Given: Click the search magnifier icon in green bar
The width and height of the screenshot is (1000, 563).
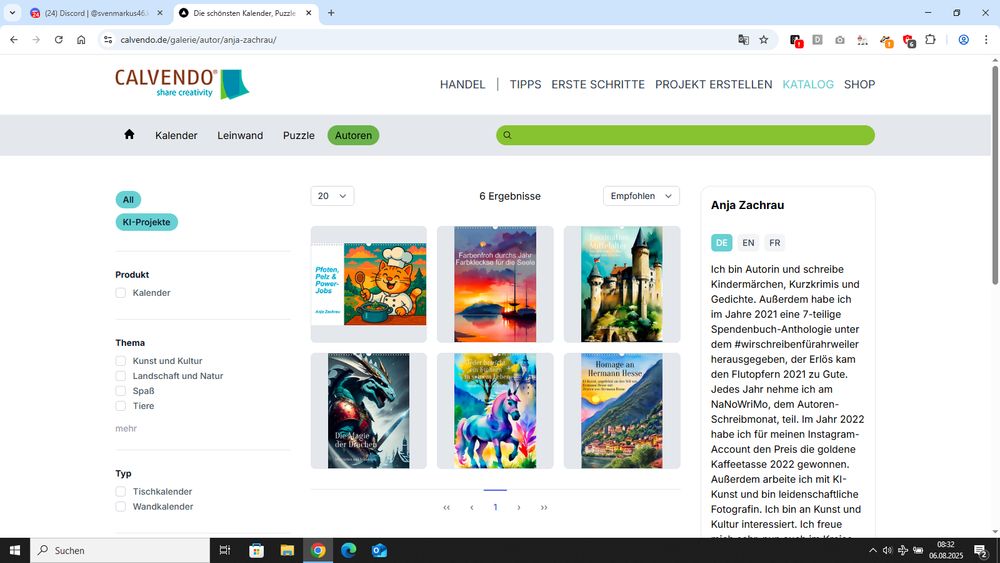Looking at the screenshot, I should (x=507, y=135).
